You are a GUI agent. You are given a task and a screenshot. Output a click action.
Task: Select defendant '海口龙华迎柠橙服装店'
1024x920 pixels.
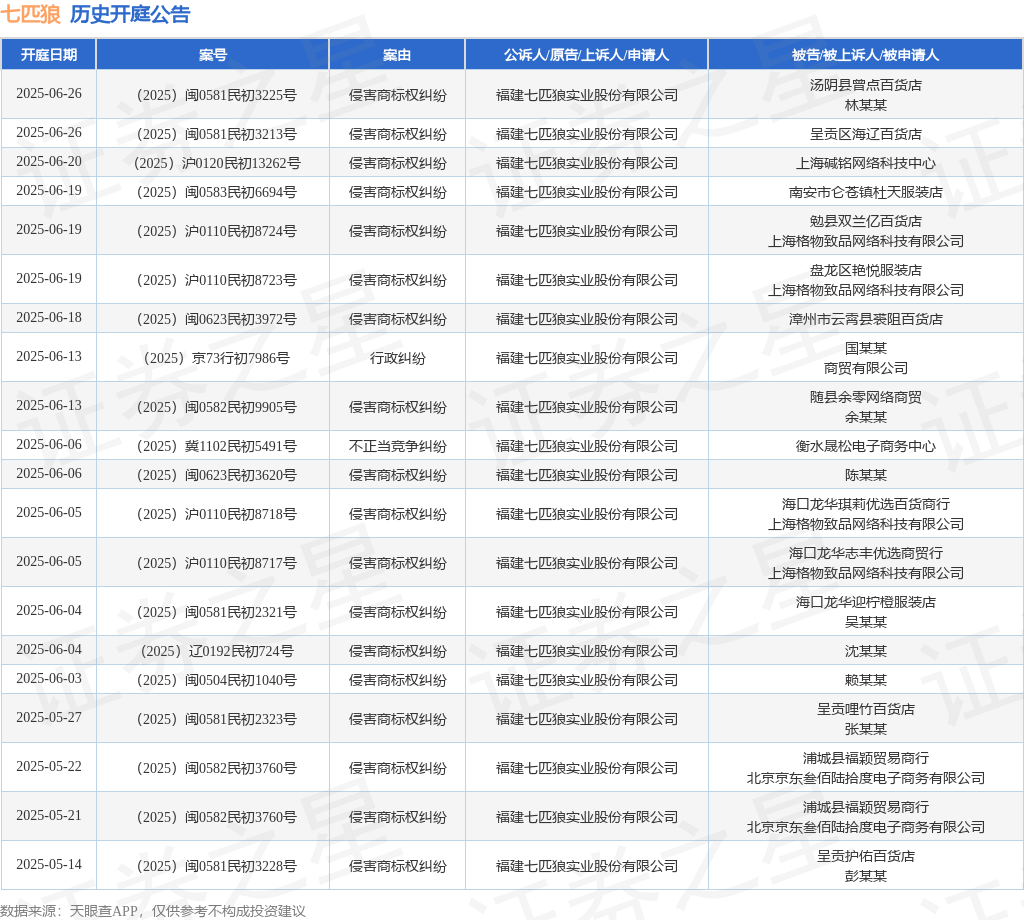click(865, 603)
